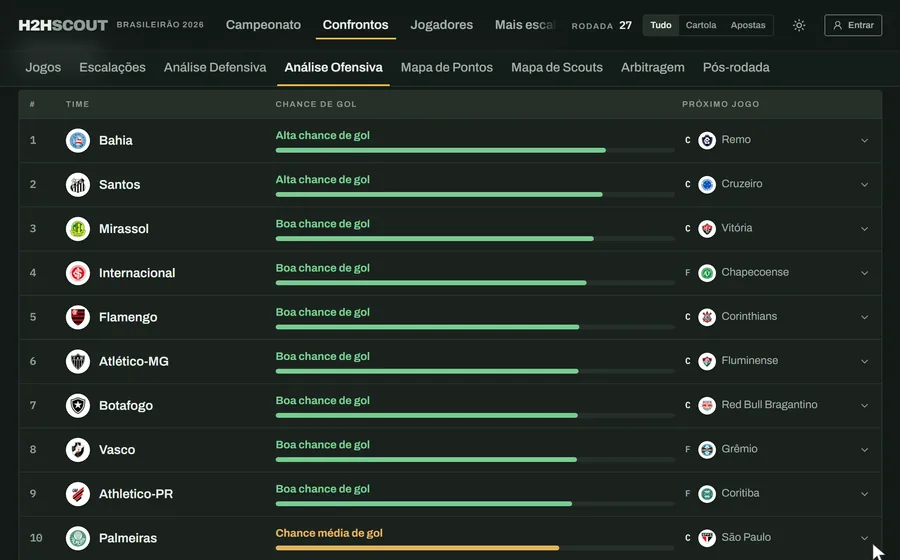
Task: Select the Cartola filter option
Action: click(x=701, y=25)
